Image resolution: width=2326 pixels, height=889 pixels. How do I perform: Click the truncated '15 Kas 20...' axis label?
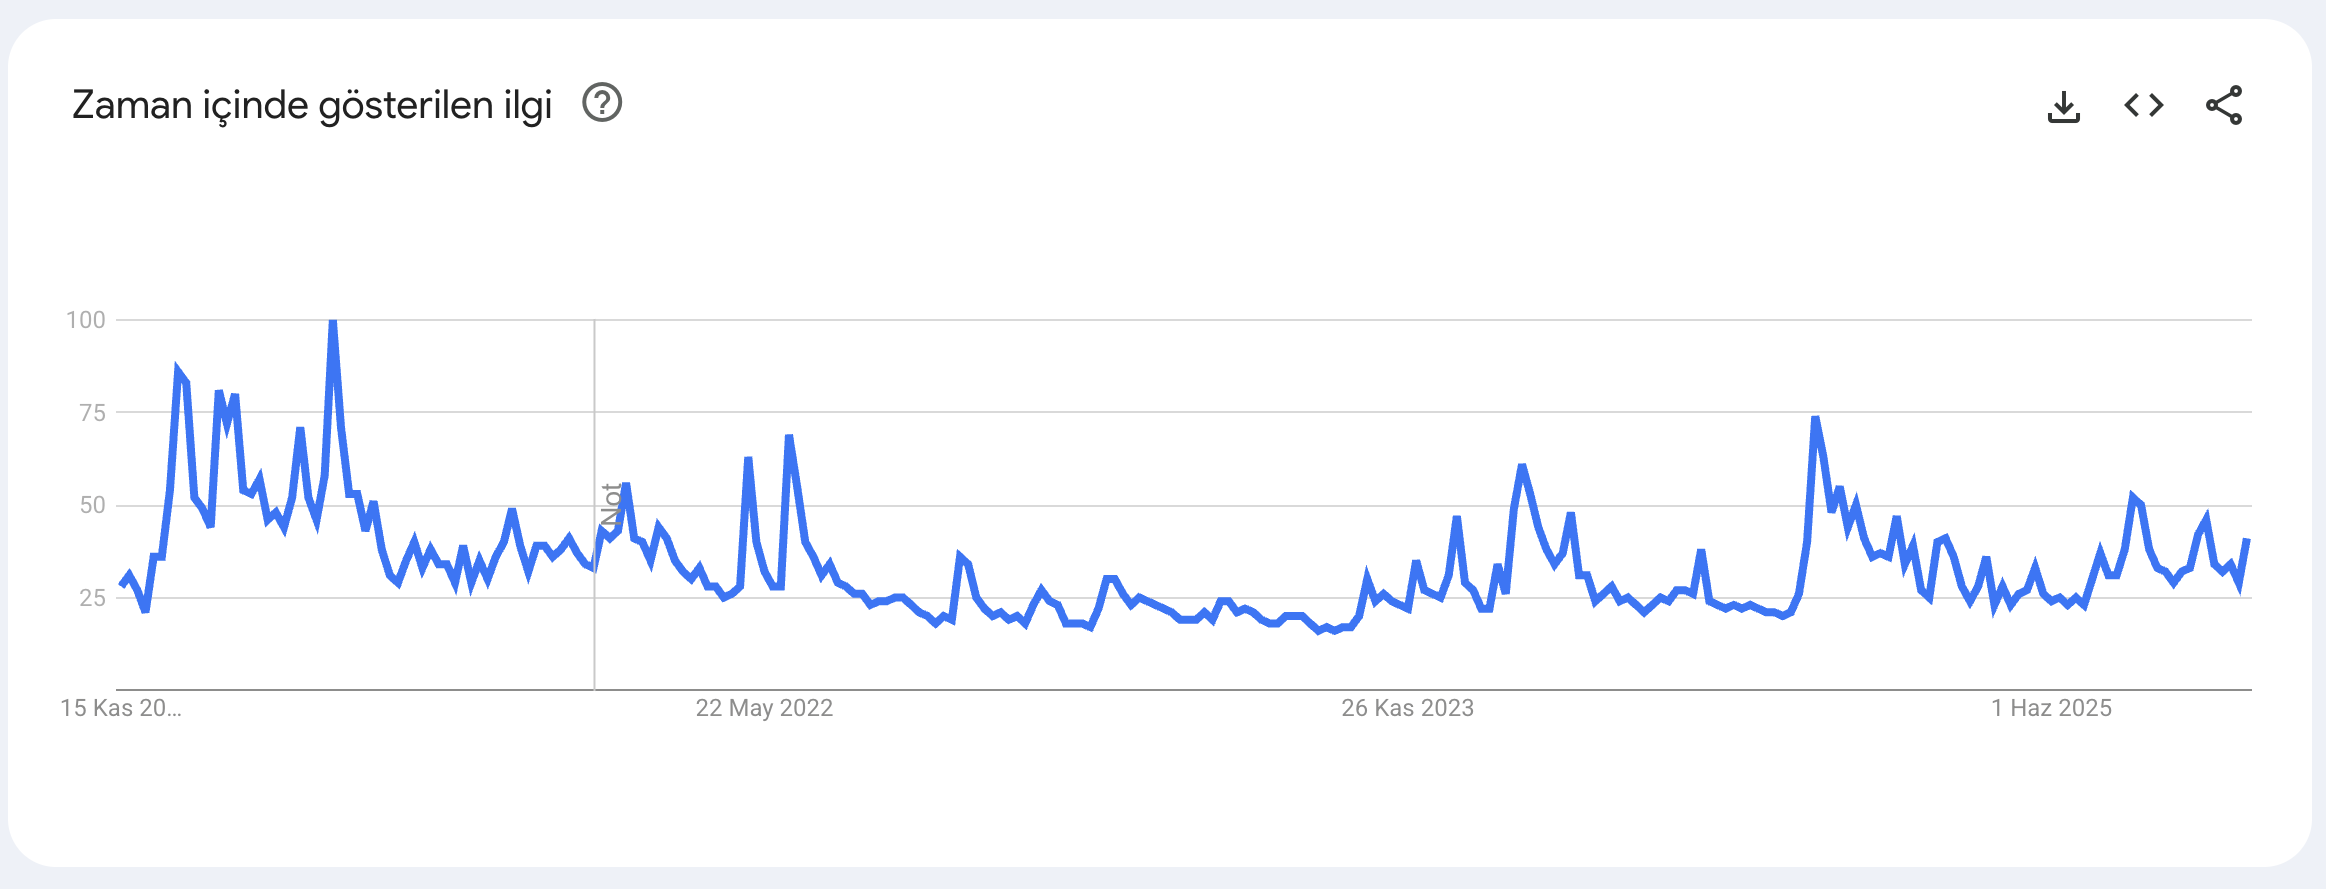(121, 708)
